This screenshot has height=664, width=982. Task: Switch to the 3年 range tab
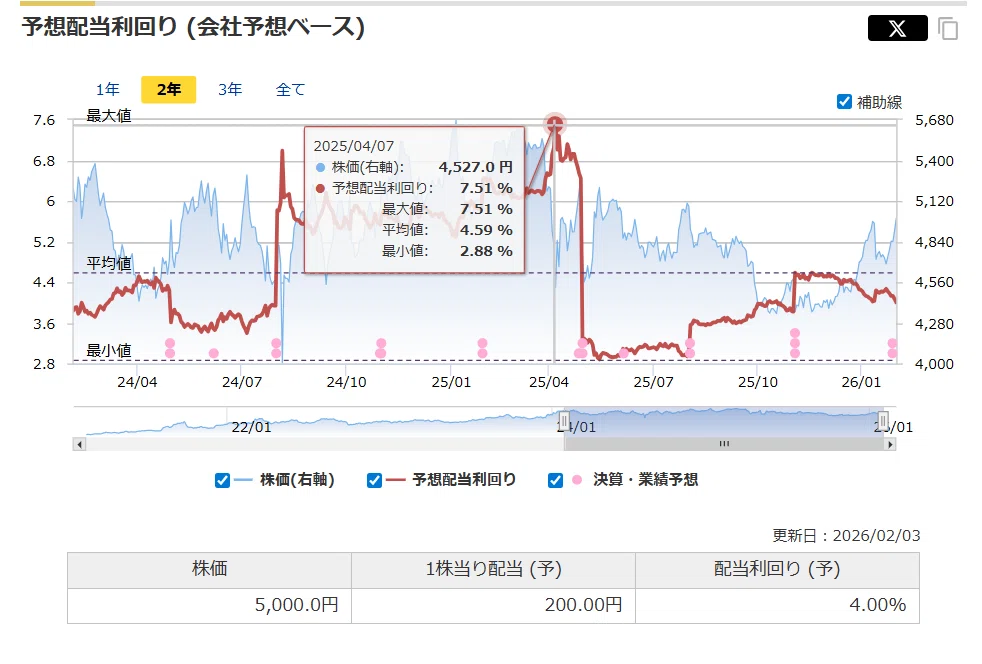230,90
